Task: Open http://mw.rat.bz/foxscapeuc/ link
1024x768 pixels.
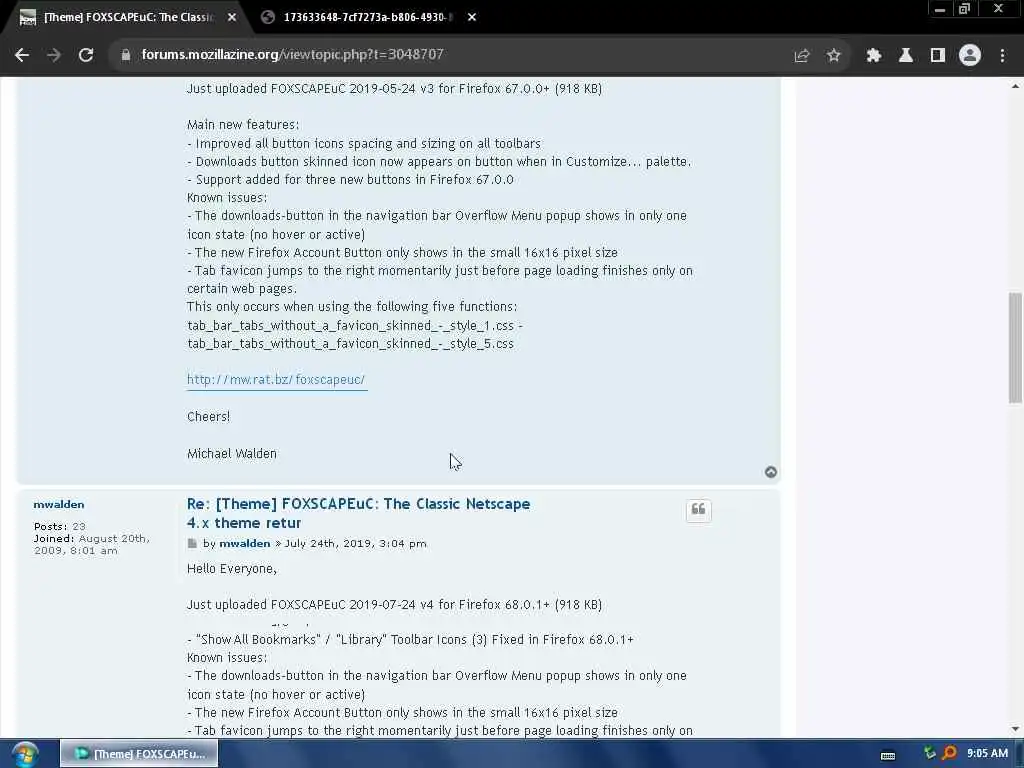Action: point(276,379)
